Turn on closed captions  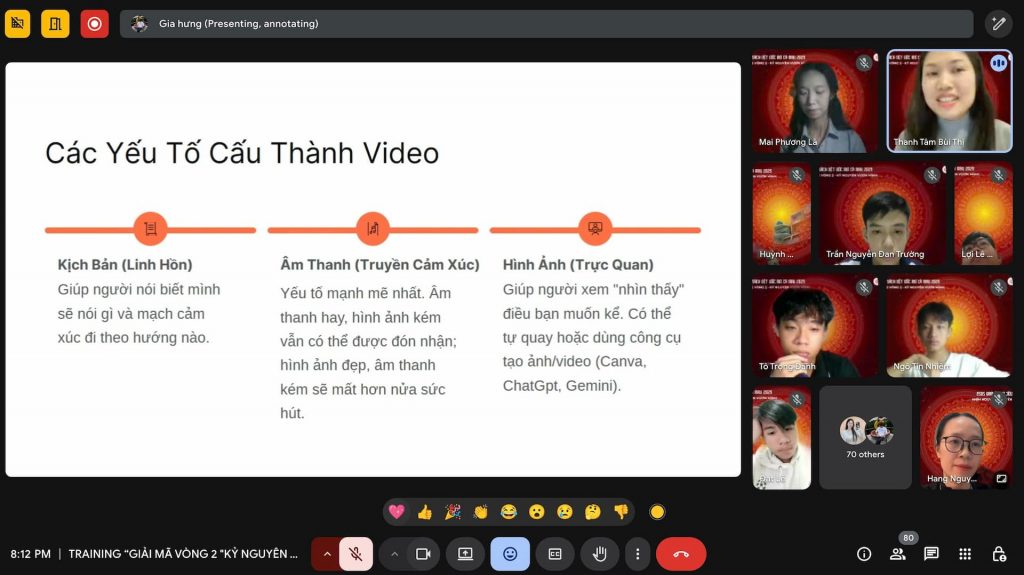pyautogui.click(x=554, y=554)
